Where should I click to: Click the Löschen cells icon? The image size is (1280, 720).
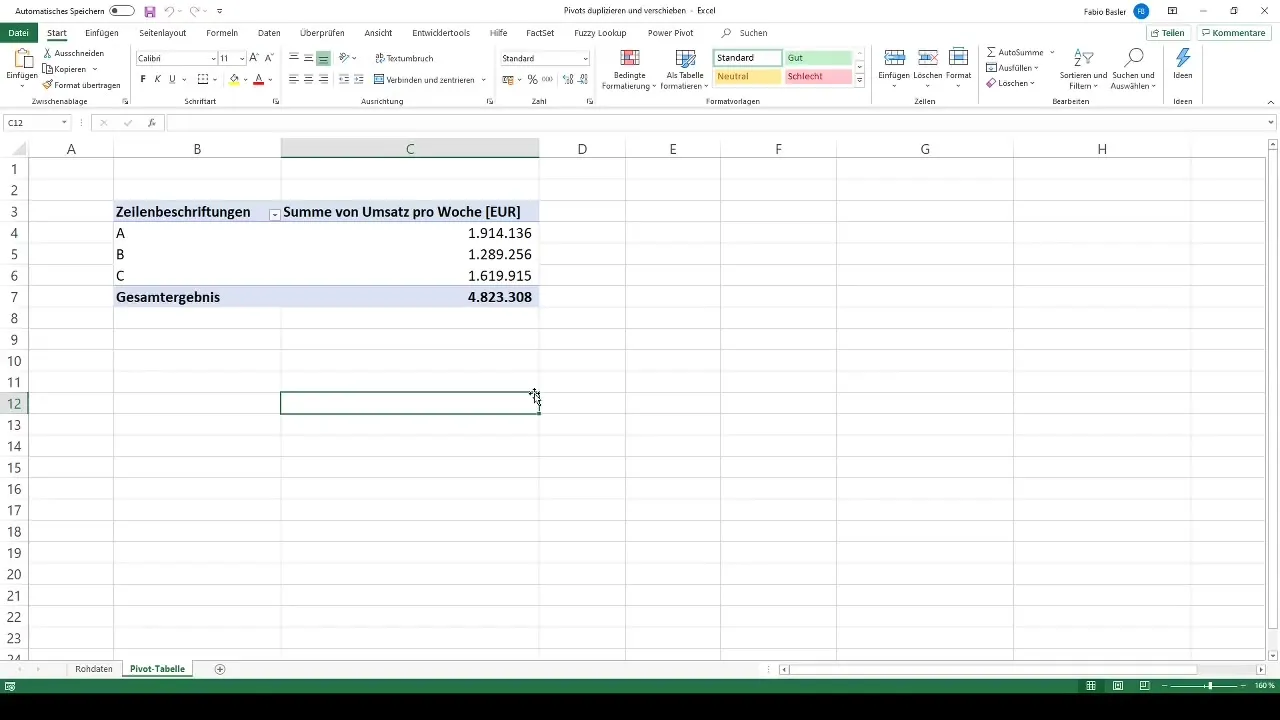pos(927,57)
